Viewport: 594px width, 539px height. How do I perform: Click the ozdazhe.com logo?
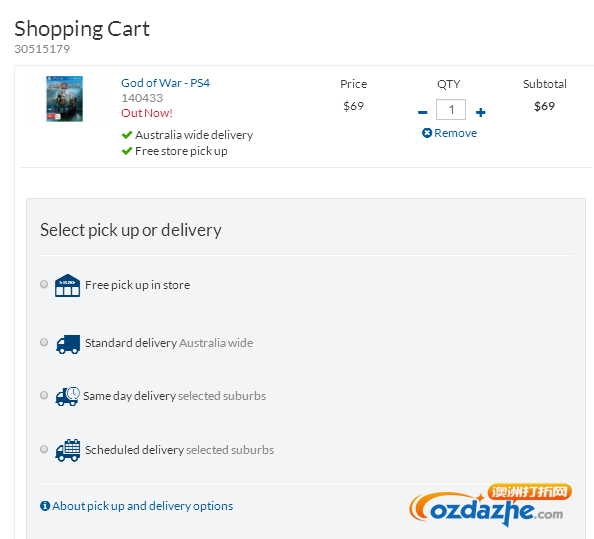pos(491,505)
